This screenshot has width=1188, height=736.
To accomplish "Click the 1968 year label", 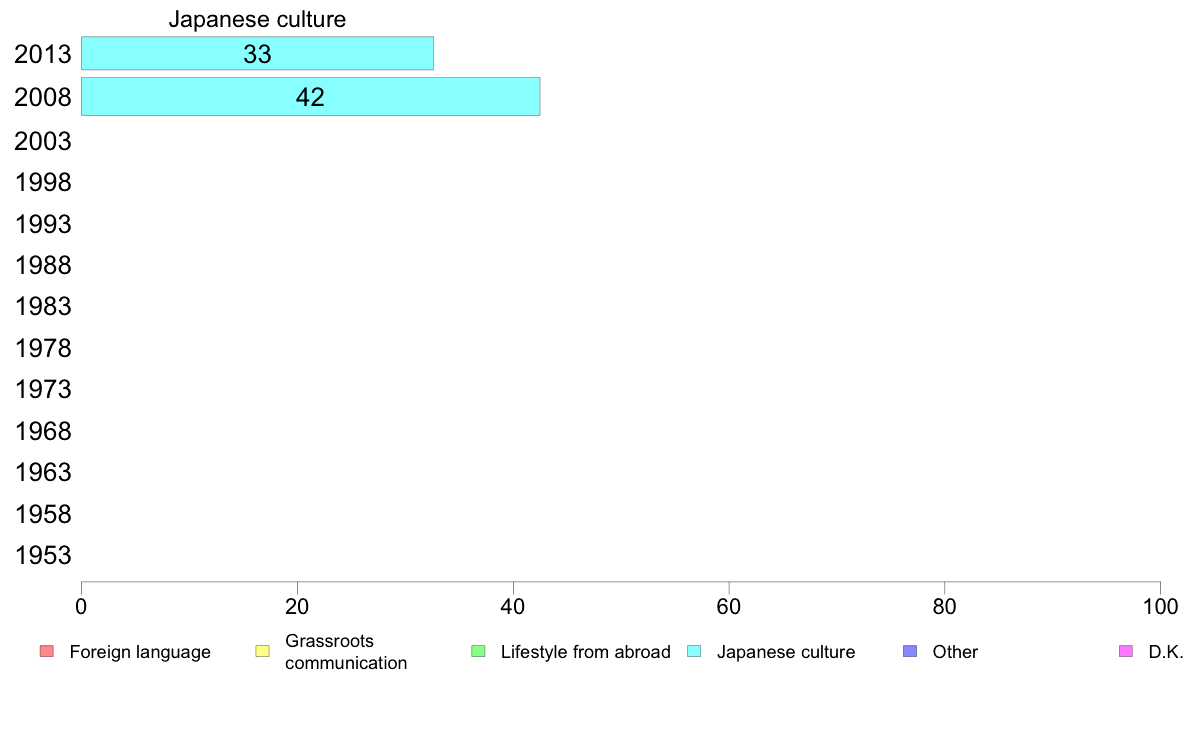I will click(x=42, y=431).
